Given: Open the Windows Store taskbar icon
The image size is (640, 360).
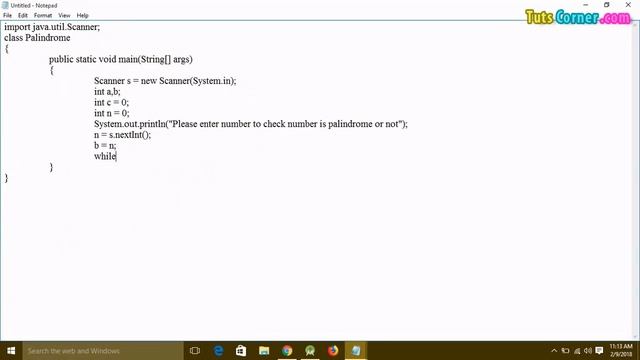Looking at the screenshot, I should (x=241, y=351).
